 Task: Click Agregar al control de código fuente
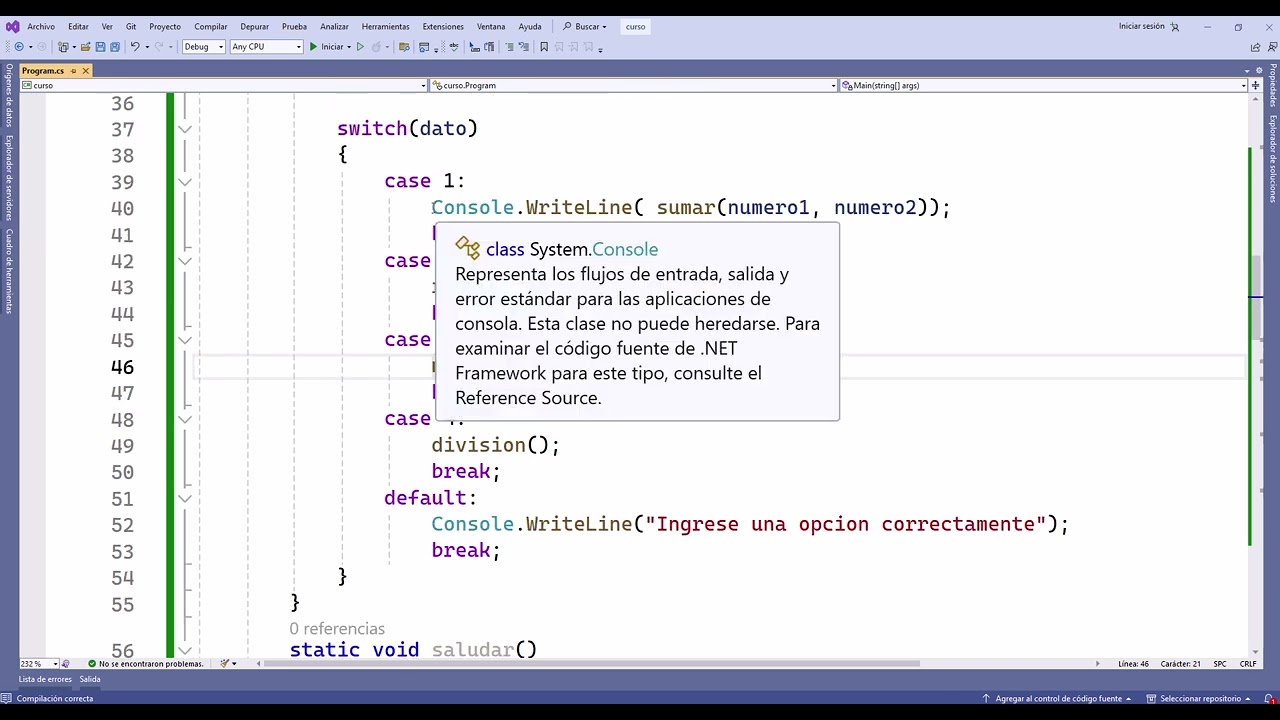point(1056,699)
